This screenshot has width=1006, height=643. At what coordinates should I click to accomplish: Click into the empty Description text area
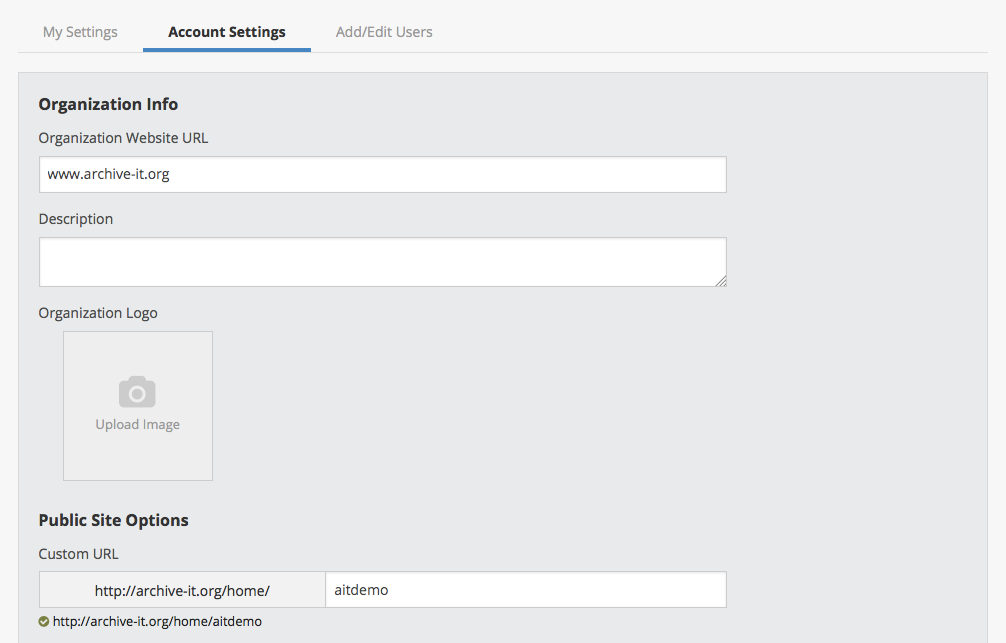(380, 262)
